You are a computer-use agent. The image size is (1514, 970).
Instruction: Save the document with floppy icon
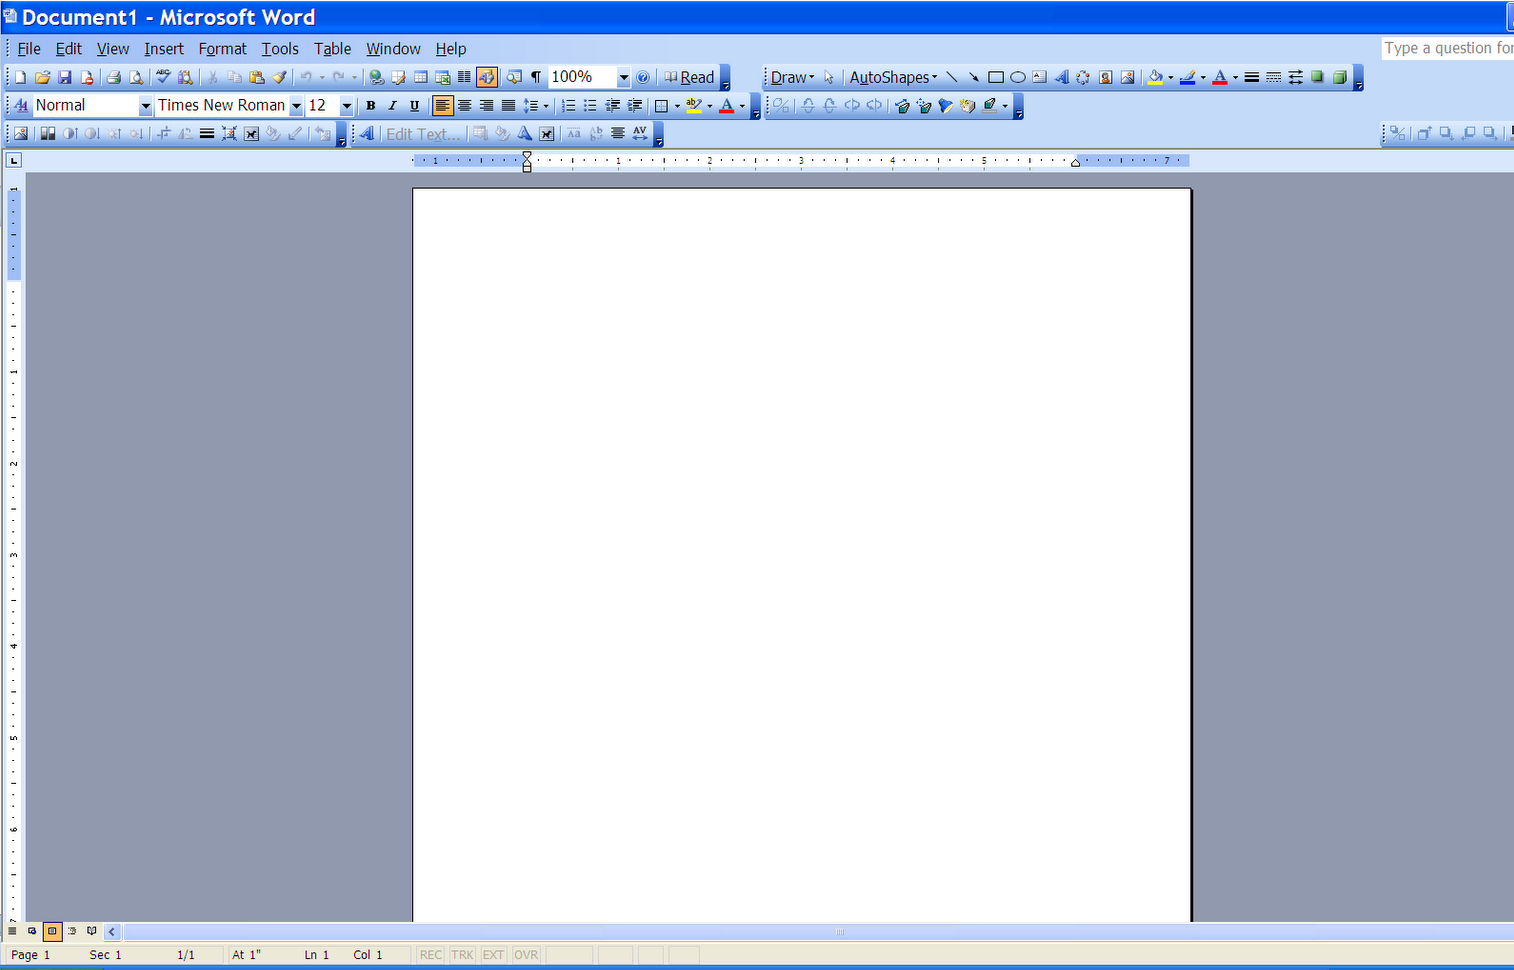tap(64, 77)
